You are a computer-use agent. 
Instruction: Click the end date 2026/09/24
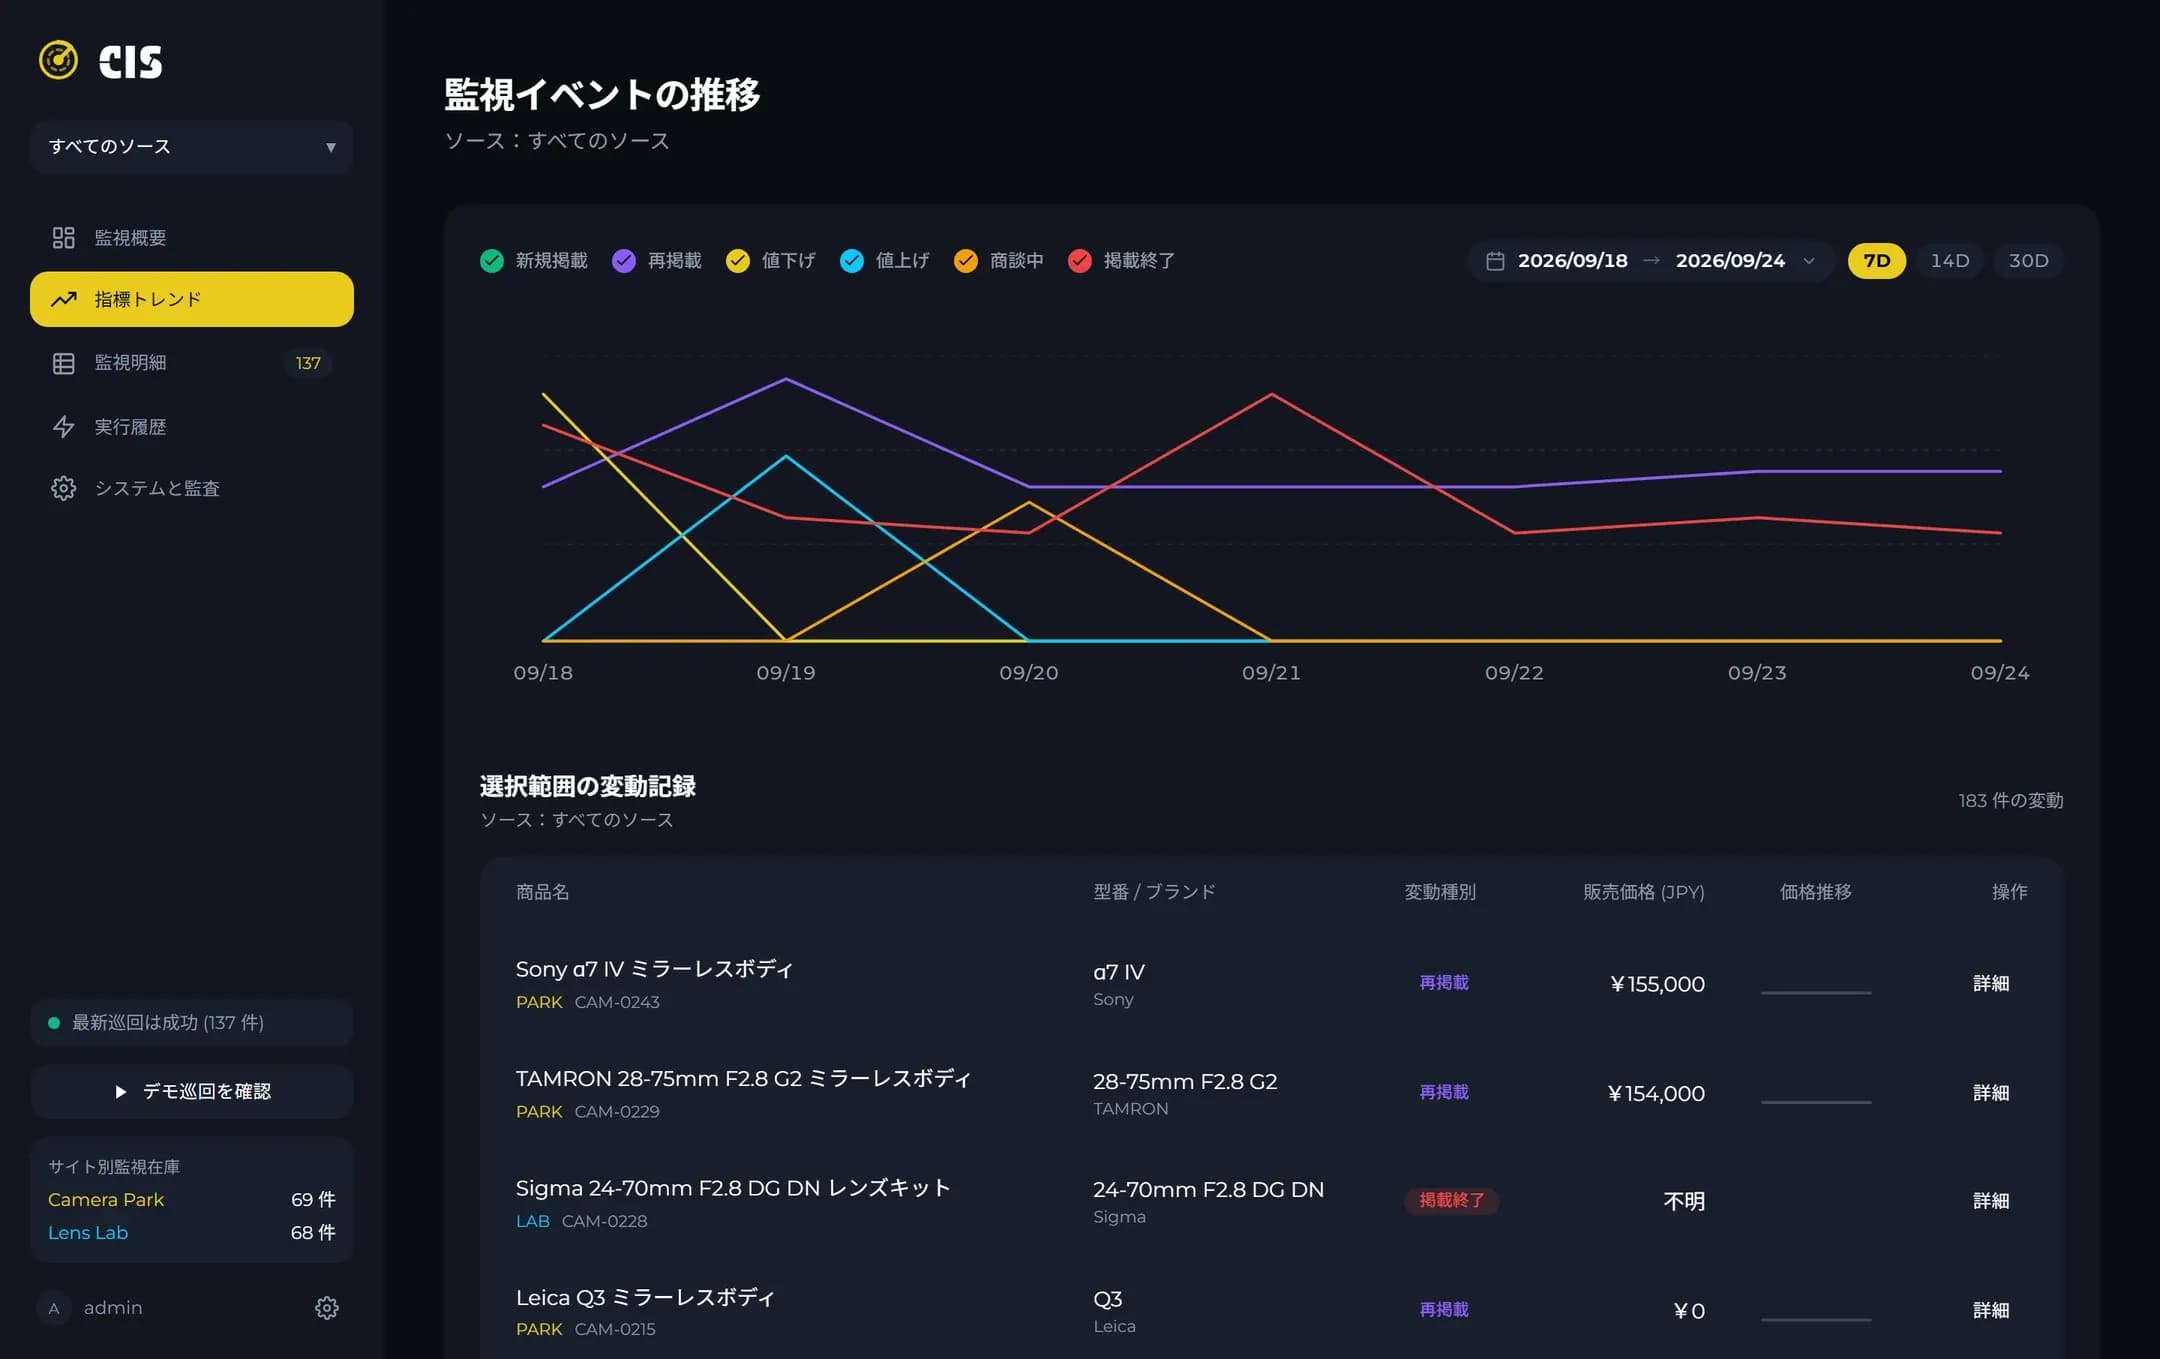coord(1730,261)
